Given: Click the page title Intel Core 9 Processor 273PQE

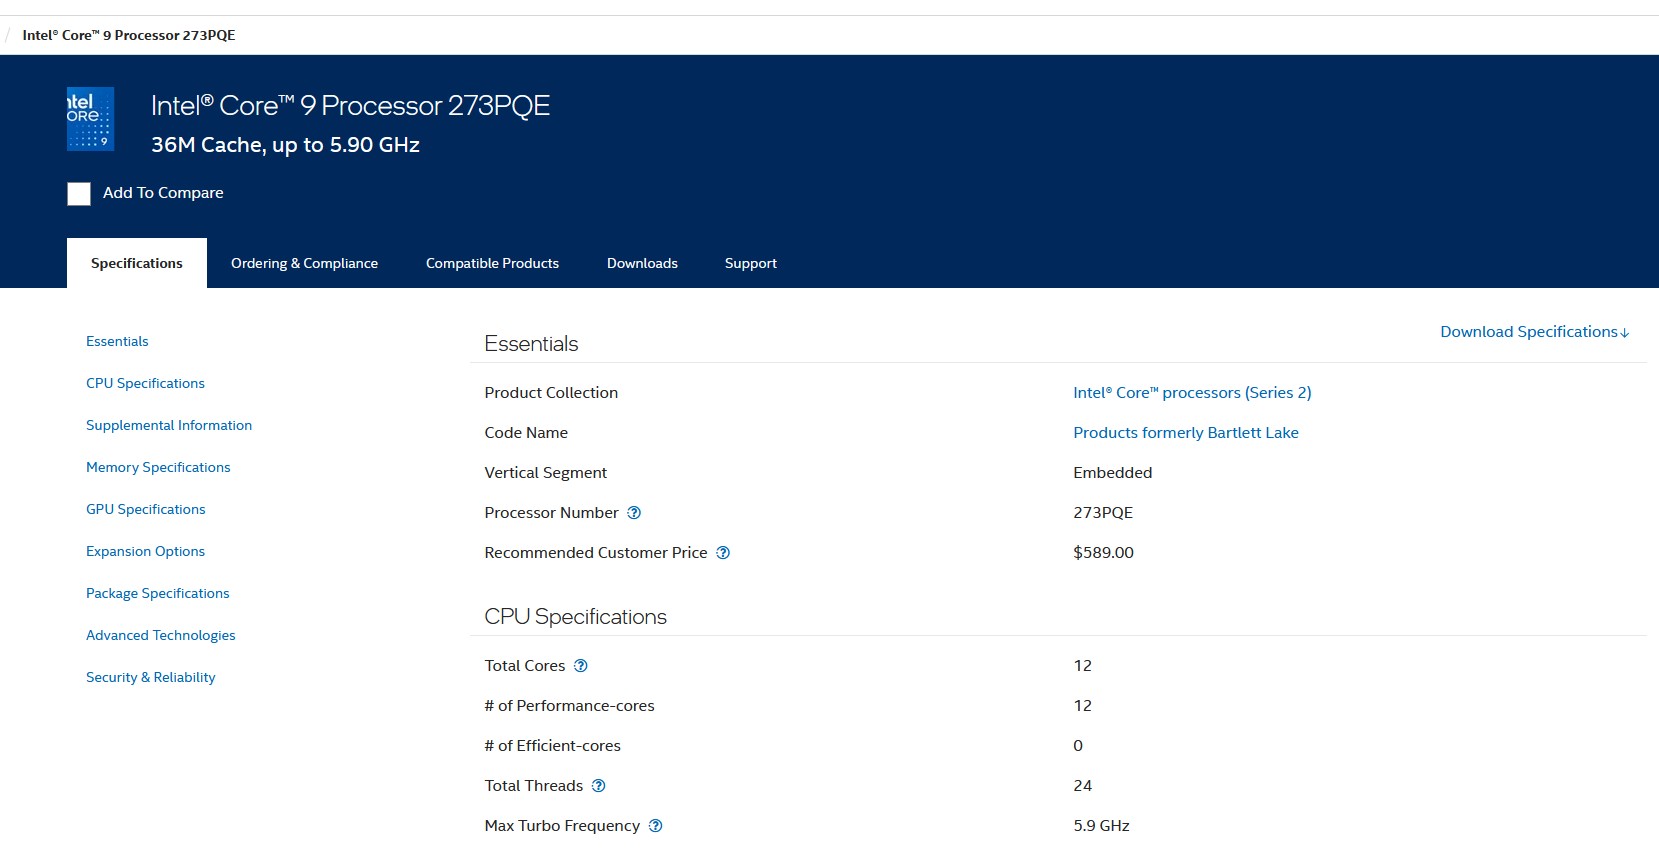Looking at the screenshot, I should (x=350, y=106).
